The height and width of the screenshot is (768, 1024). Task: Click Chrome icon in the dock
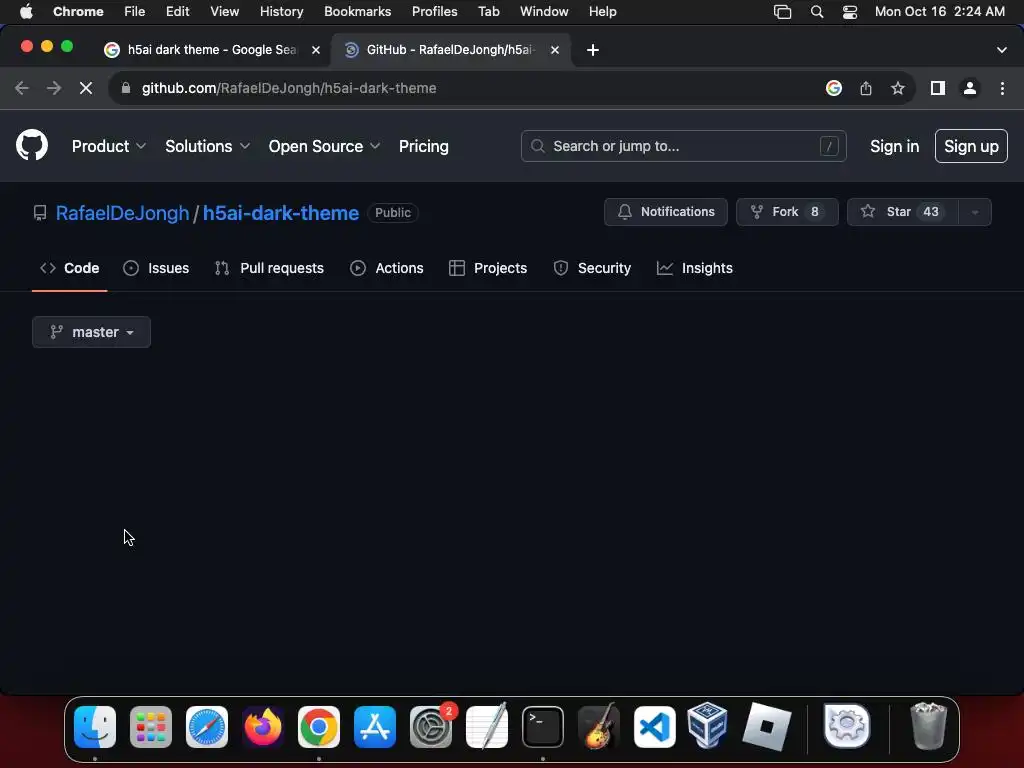pyautogui.click(x=319, y=727)
